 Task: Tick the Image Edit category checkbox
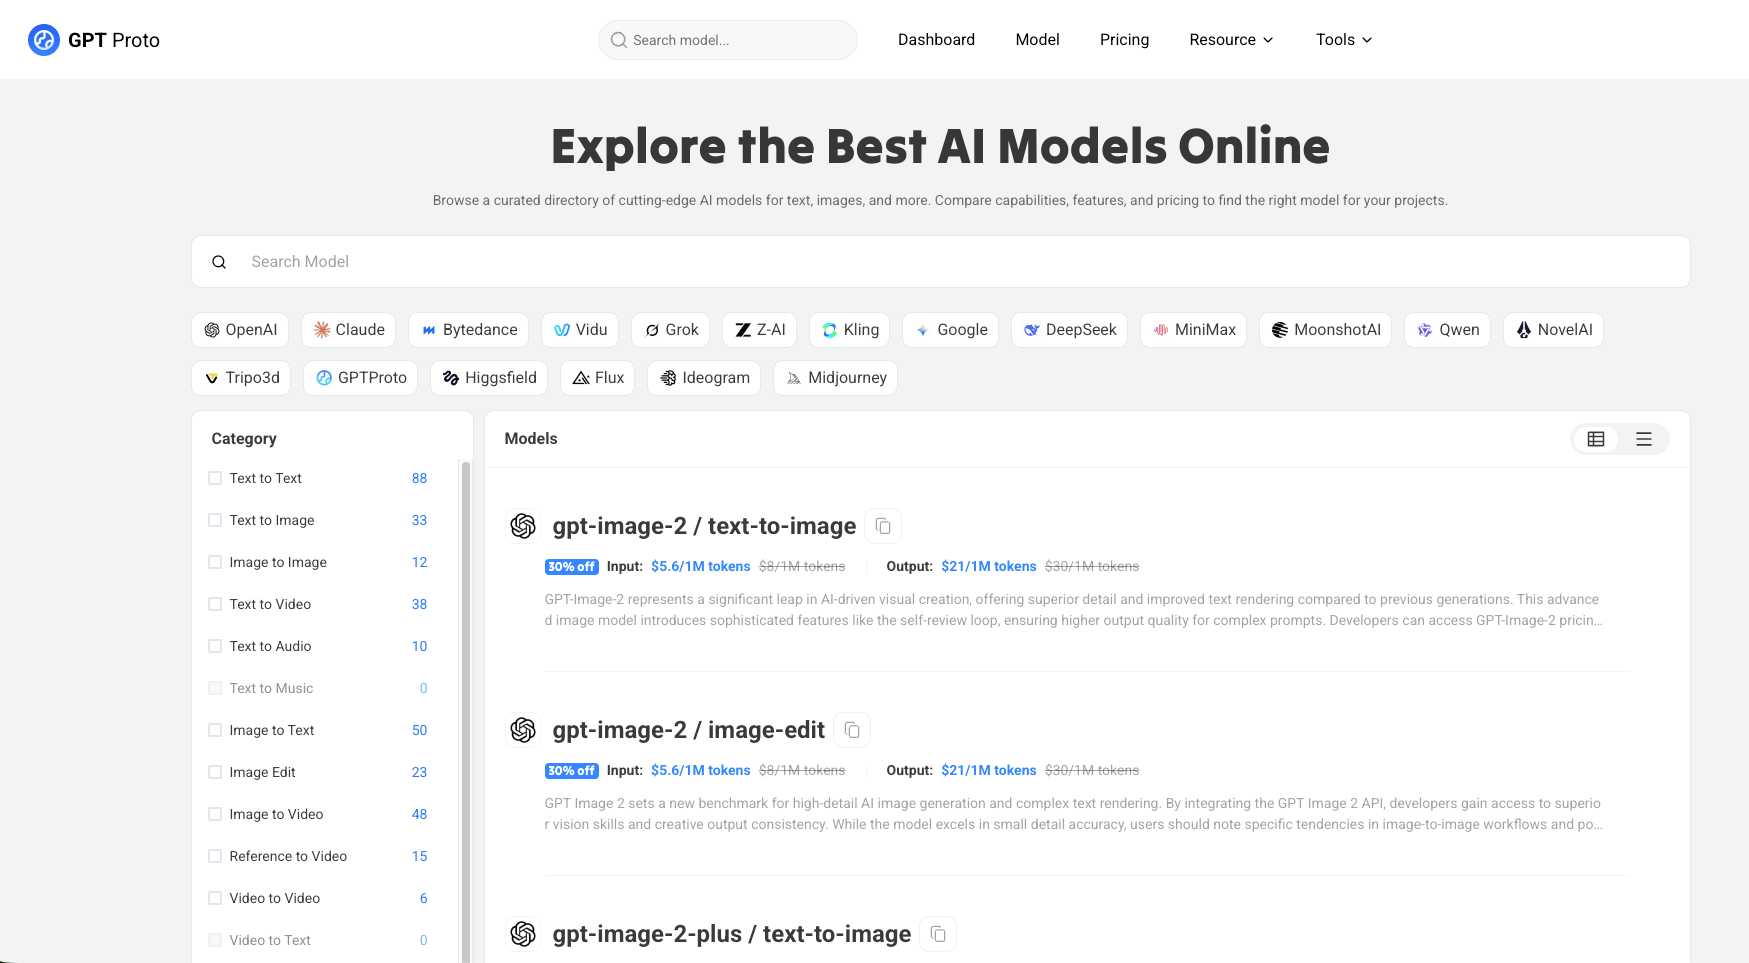(x=215, y=772)
